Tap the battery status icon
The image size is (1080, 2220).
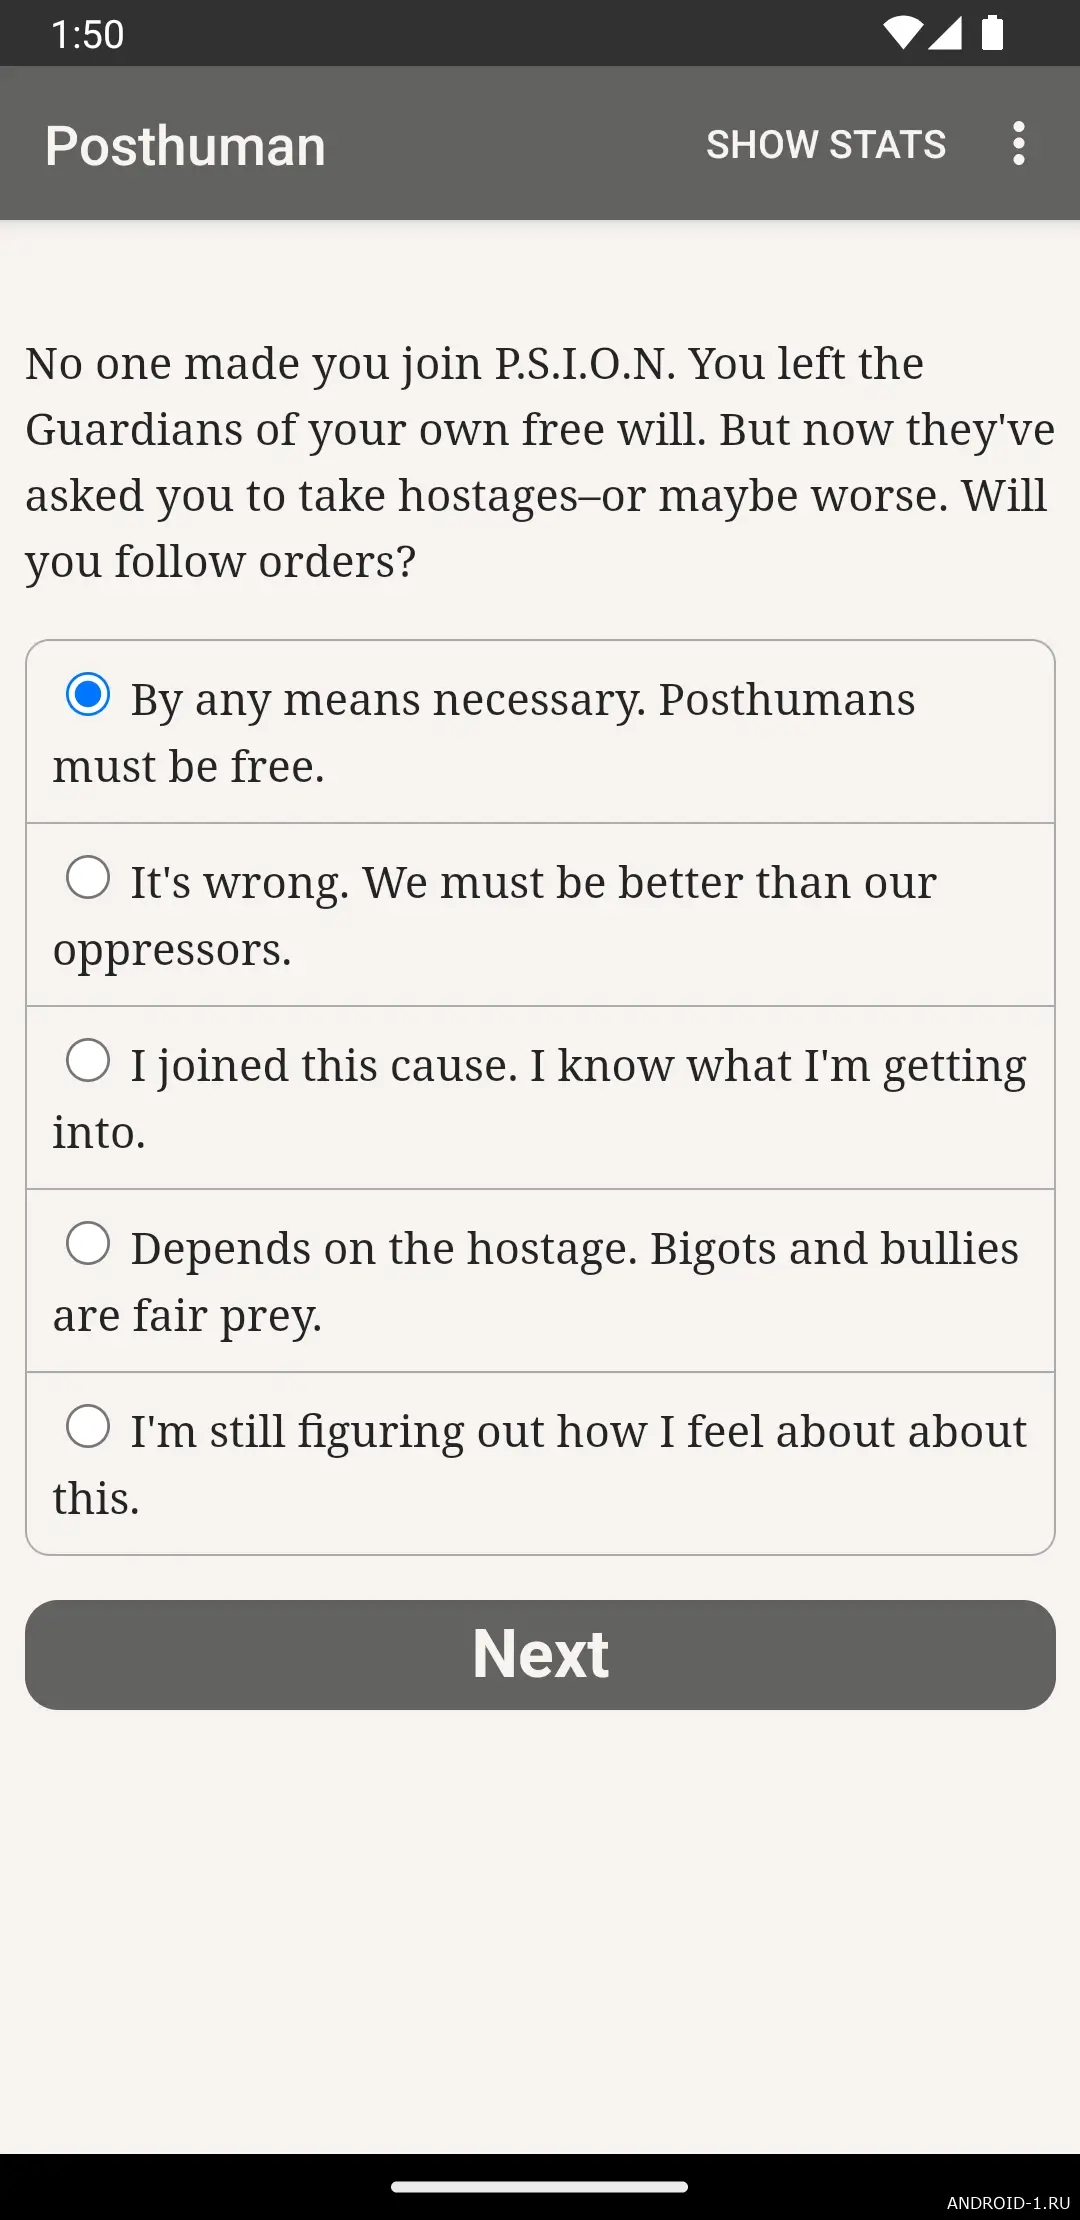click(x=992, y=33)
